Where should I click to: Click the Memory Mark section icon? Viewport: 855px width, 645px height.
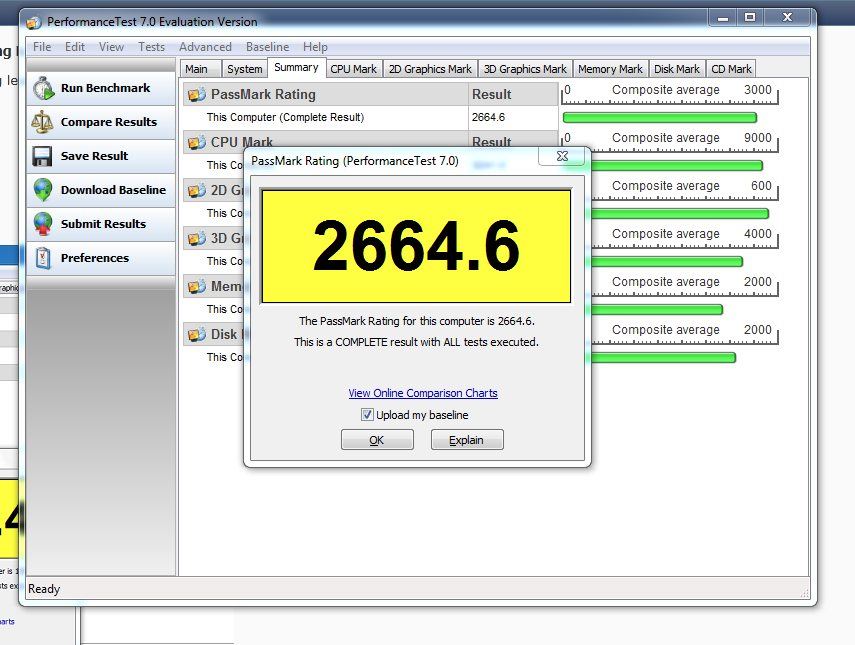[x=197, y=287]
